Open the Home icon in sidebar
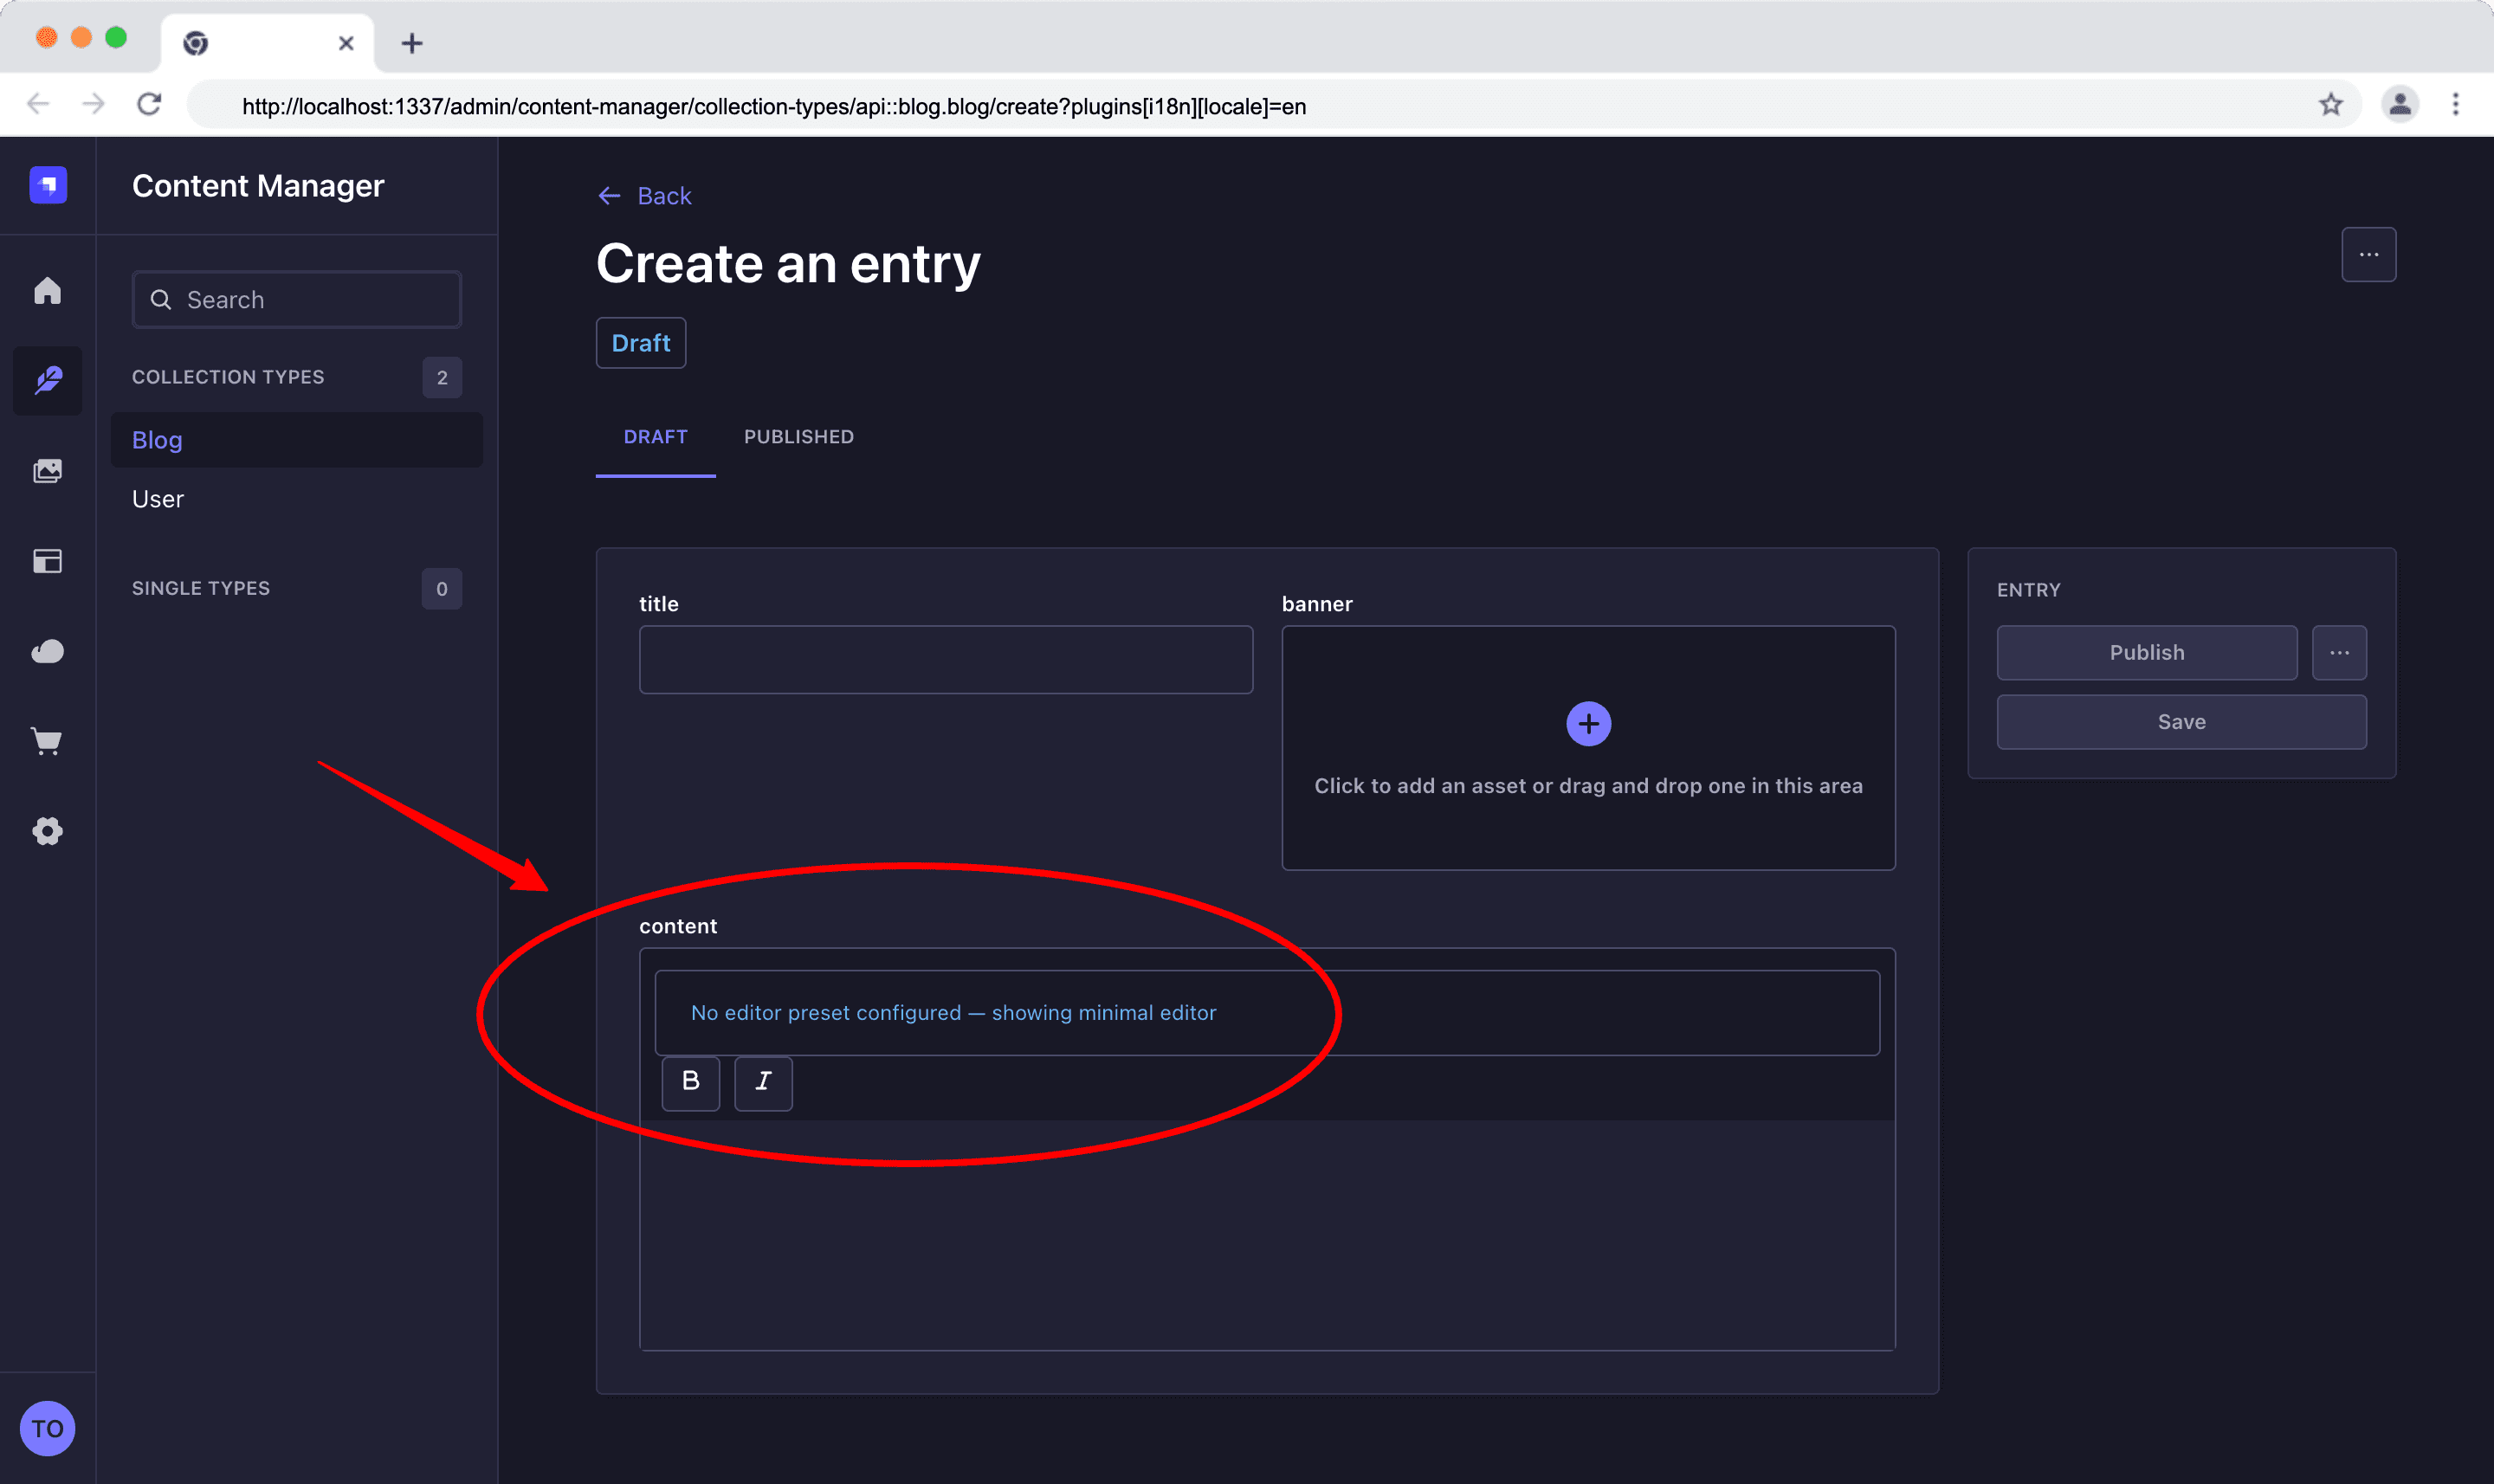The height and width of the screenshot is (1484, 2494). (47, 291)
